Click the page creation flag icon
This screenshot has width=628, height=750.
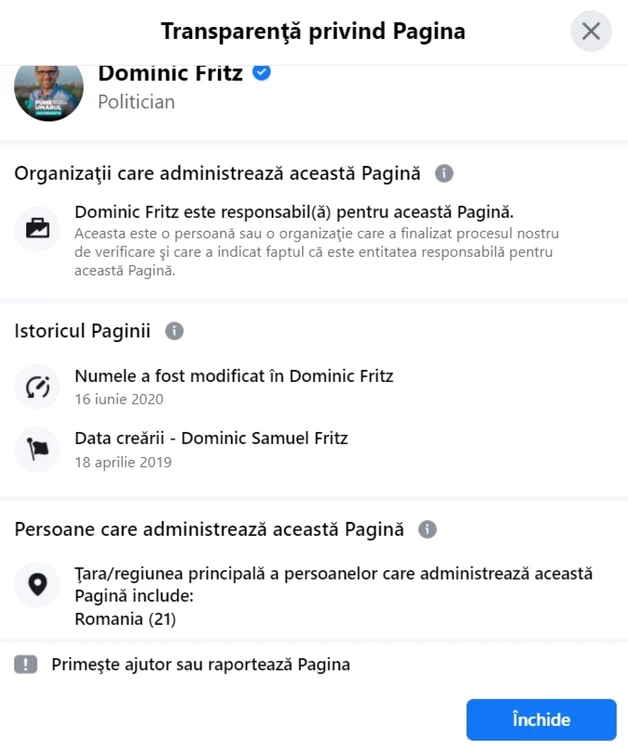[x=37, y=450]
